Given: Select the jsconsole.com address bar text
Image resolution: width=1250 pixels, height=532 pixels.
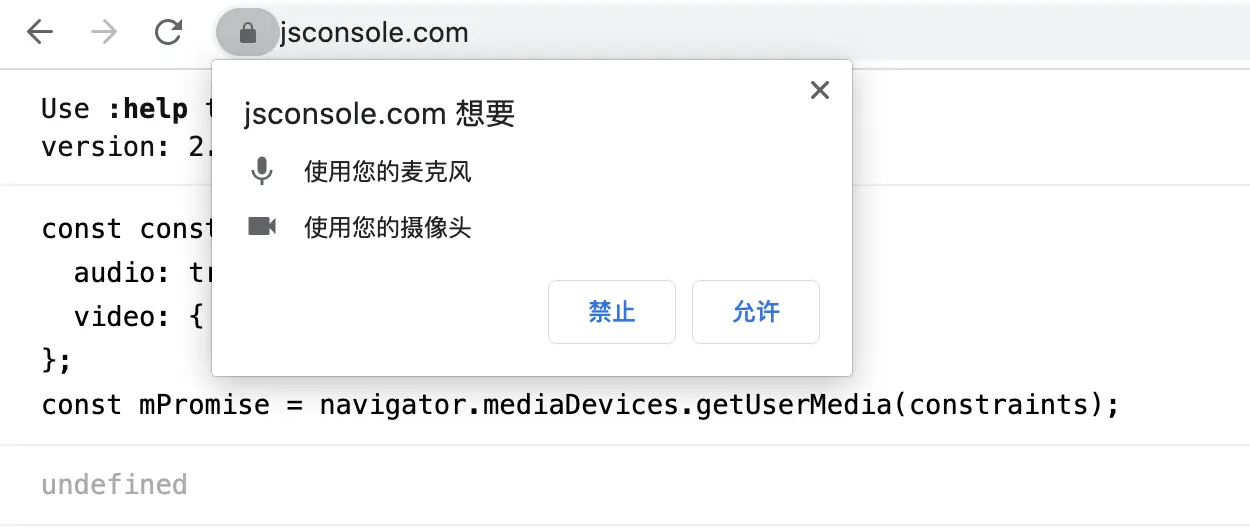Looking at the screenshot, I should point(374,33).
